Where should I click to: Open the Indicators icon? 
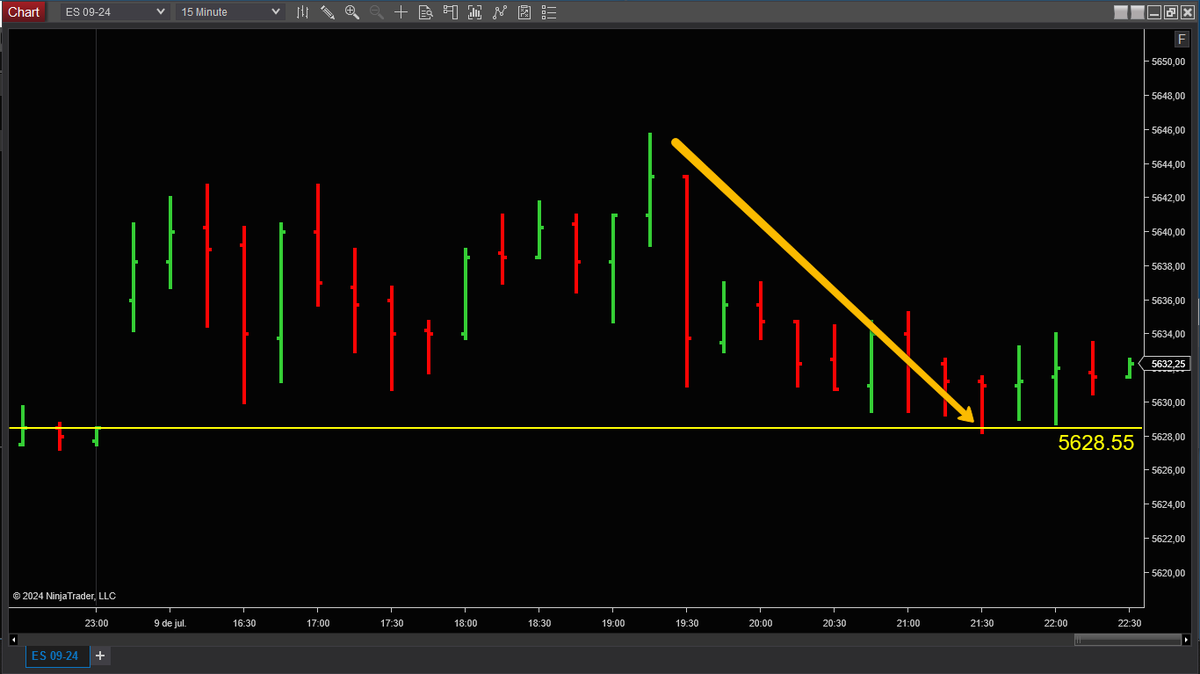(x=475, y=12)
